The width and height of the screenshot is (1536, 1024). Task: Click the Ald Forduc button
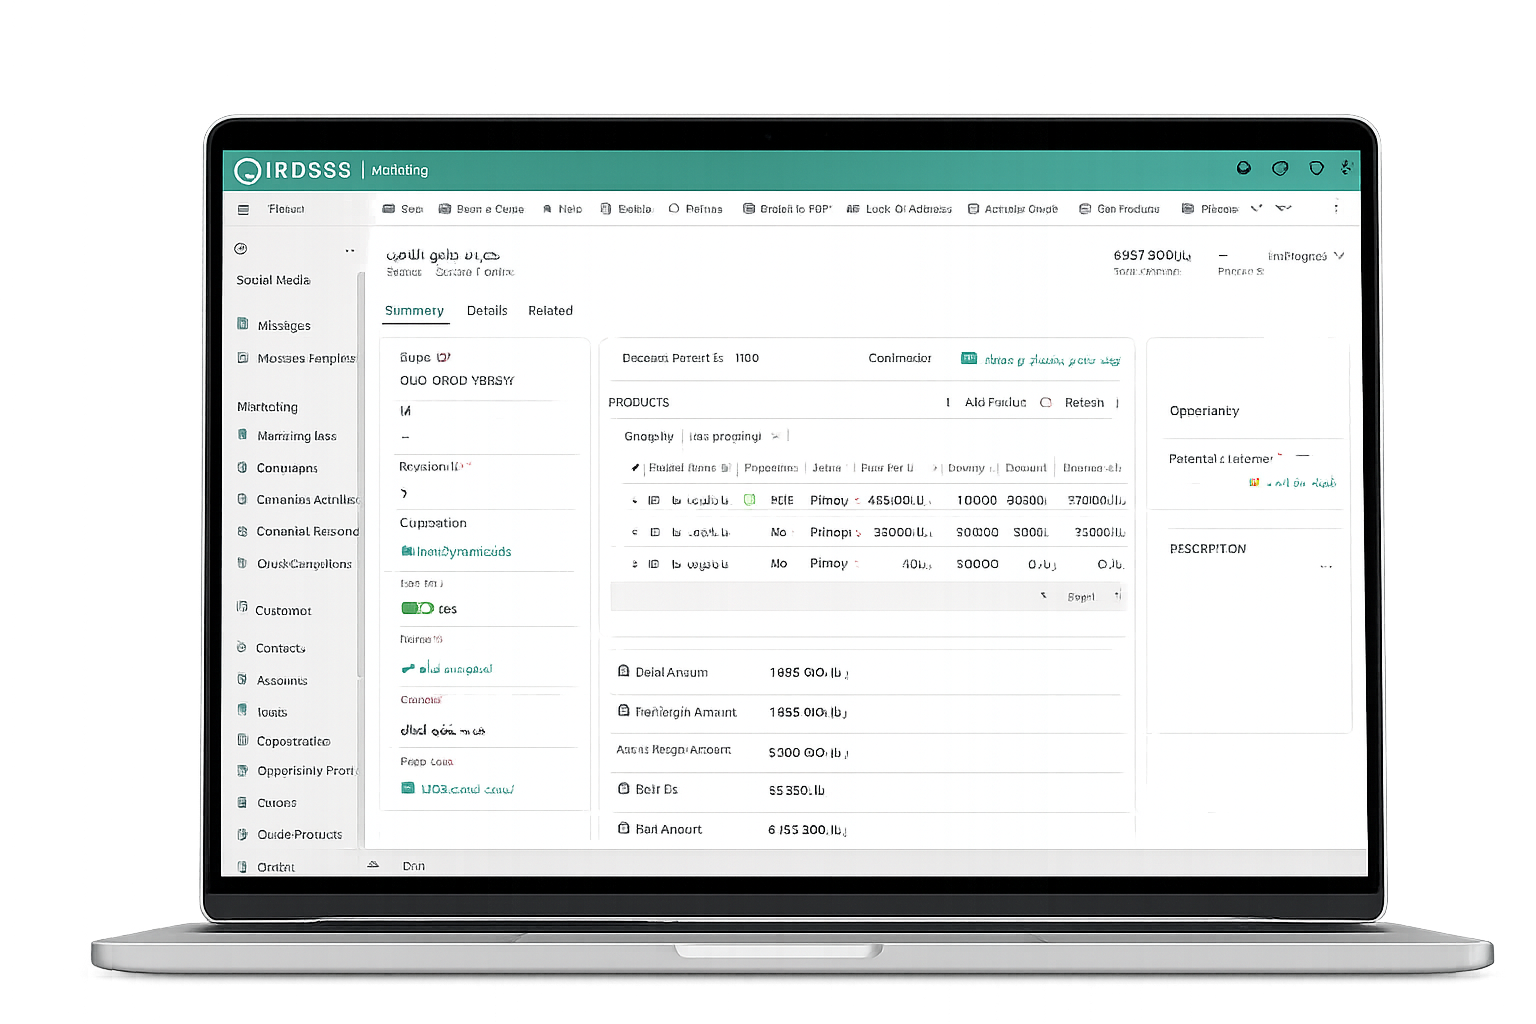tap(995, 402)
